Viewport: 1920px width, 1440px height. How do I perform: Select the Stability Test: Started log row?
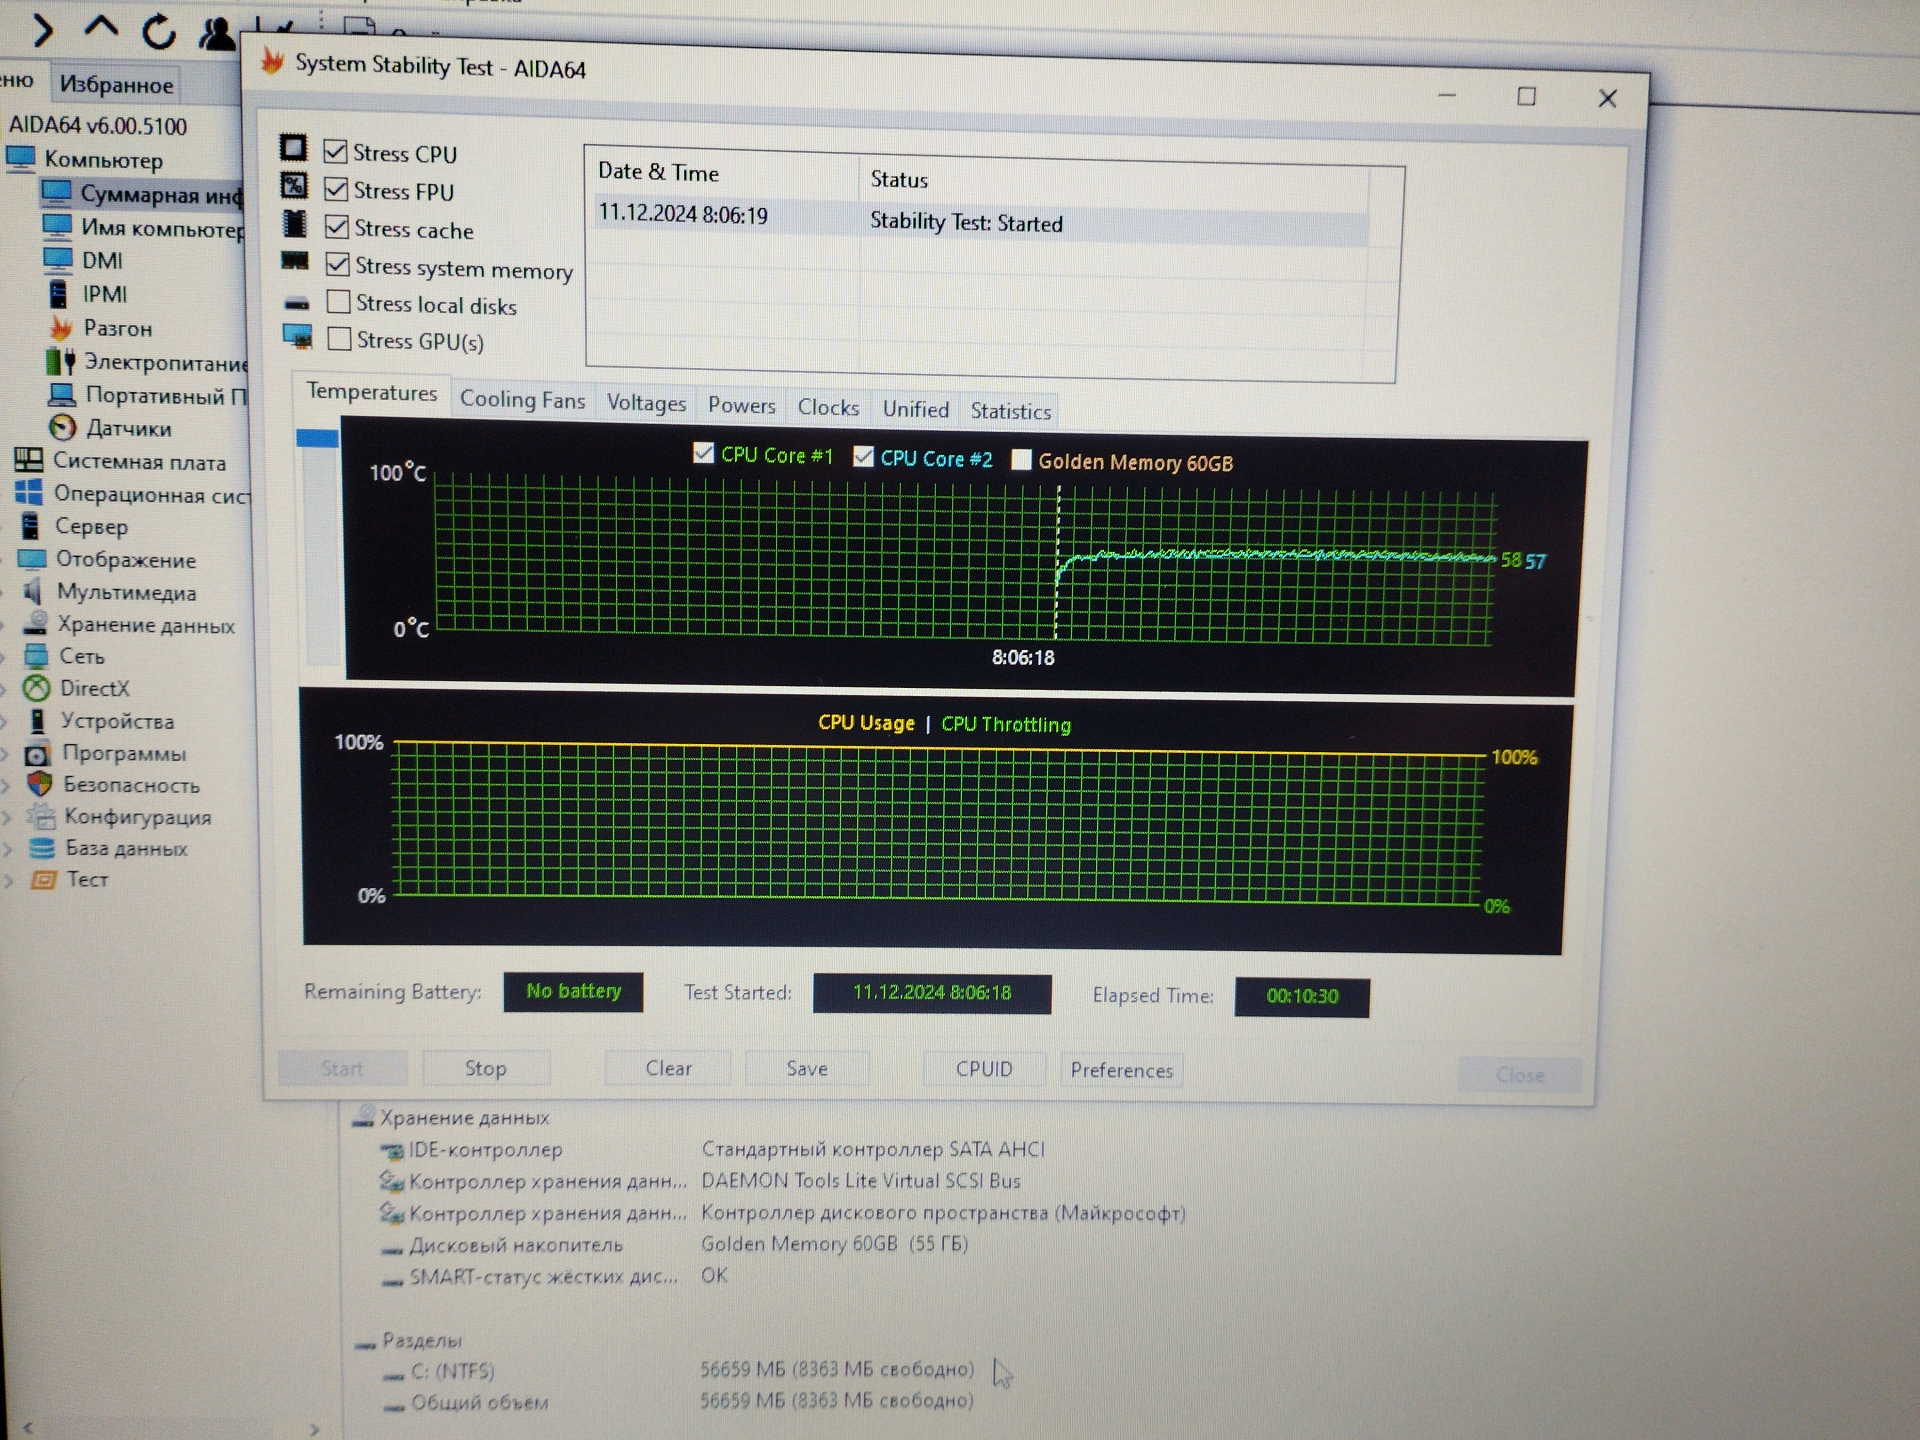[980, 220]
